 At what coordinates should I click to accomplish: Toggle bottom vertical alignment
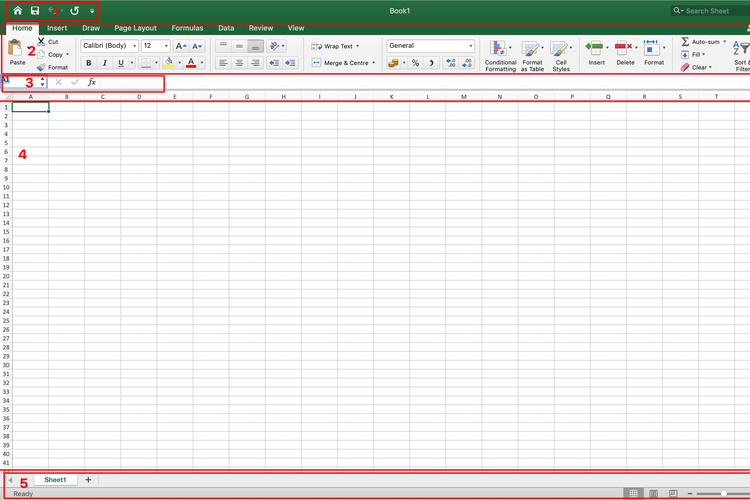255,46
